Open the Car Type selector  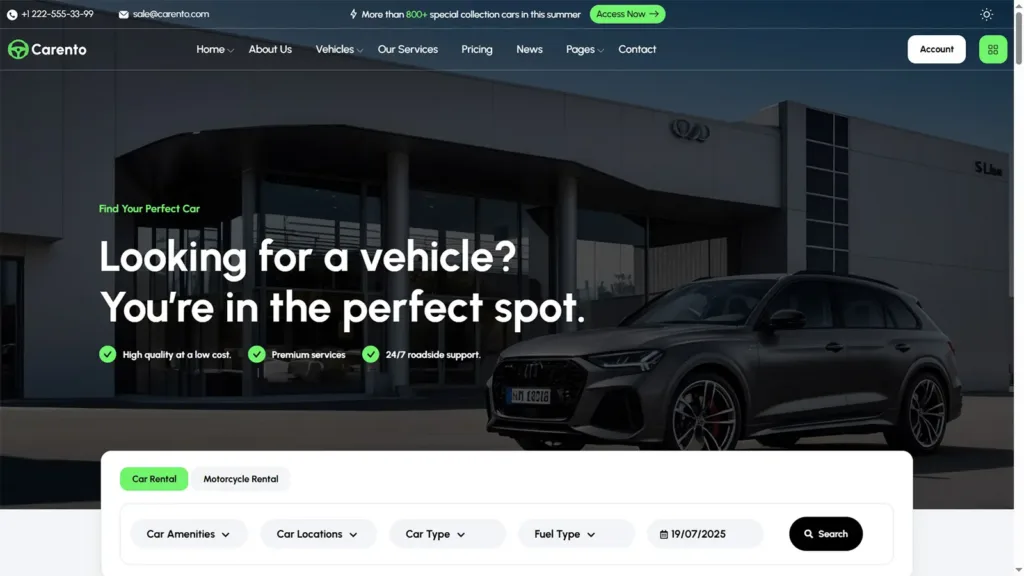point(447,534)
